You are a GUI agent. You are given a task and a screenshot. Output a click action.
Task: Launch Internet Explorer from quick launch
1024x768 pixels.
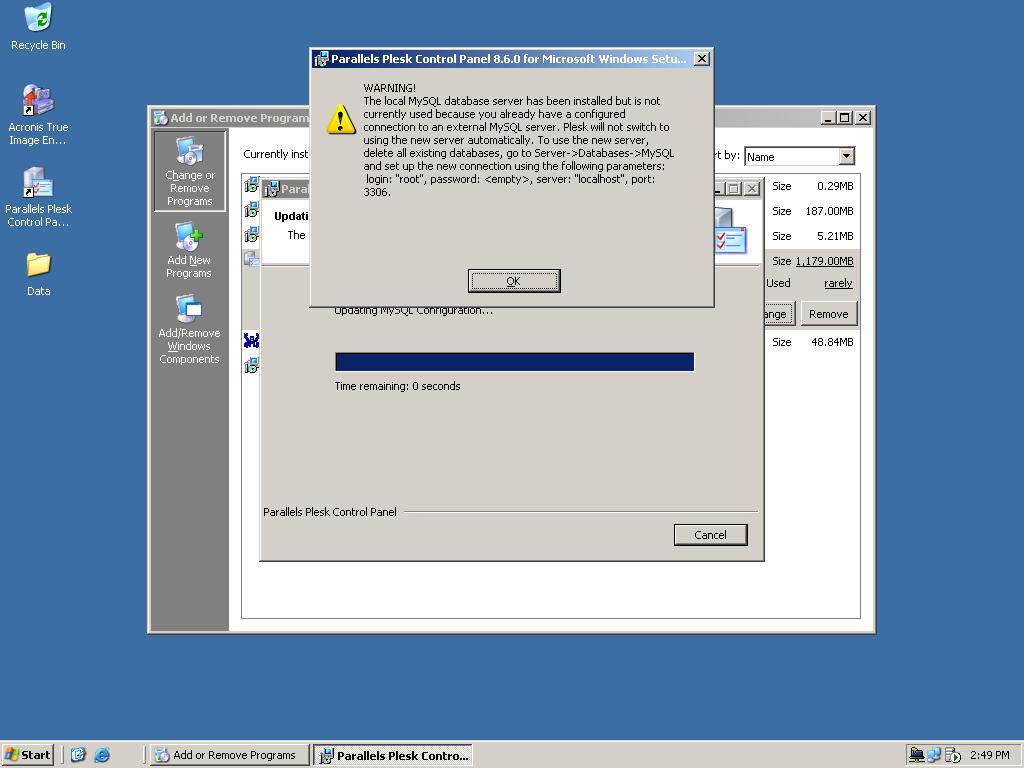[x=102, y=755]
